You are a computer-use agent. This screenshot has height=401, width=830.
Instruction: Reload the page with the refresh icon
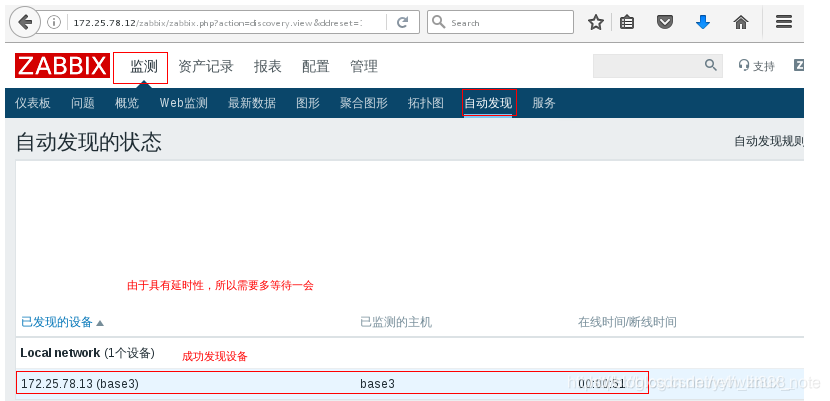[403, 22]
